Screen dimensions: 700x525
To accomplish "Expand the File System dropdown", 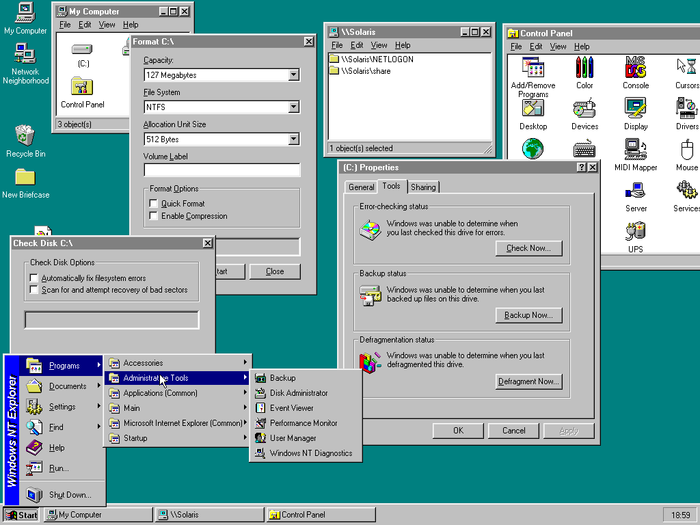I will [293, 107].
